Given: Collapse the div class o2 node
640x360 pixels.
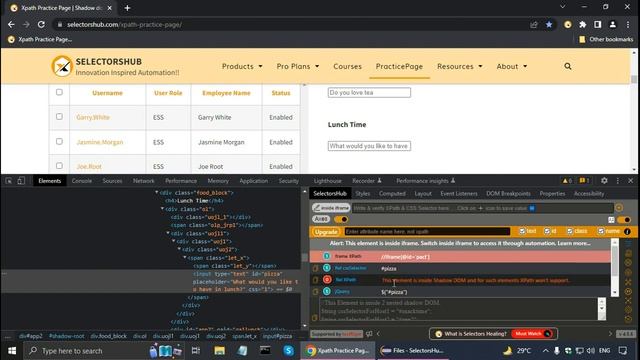Looking at the screenshot, I should (162, 209).
